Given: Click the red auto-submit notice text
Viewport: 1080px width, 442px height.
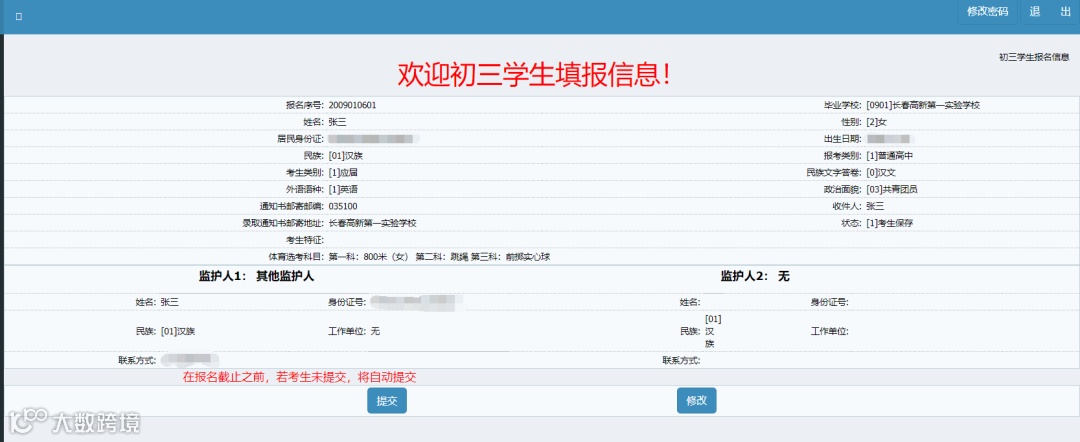Looking at the screenshot, I should click(x=299, y=377).
